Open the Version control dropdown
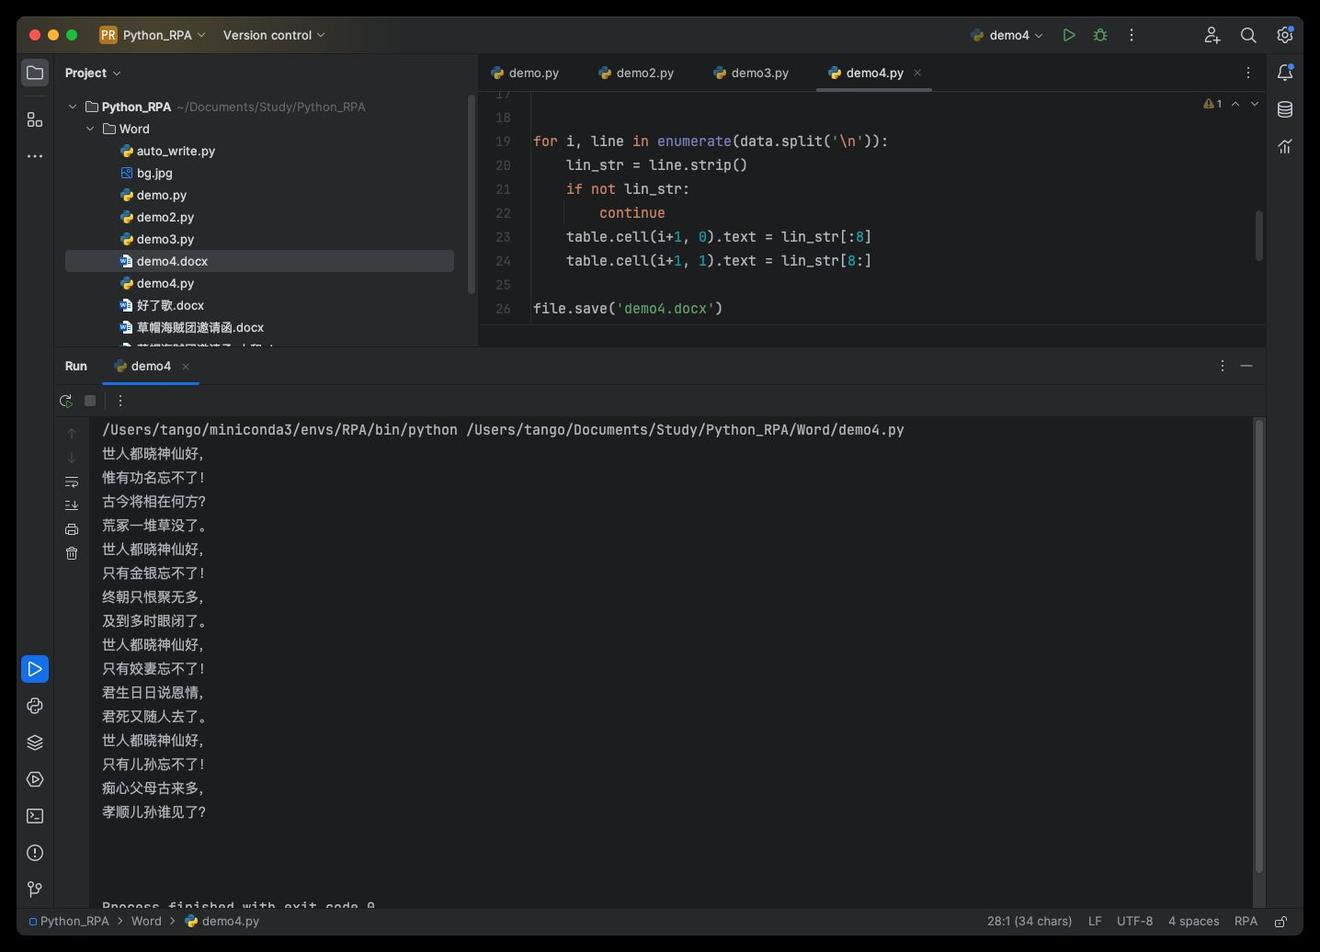Viewport: 1320px width, 952px height. coord(273,35)
